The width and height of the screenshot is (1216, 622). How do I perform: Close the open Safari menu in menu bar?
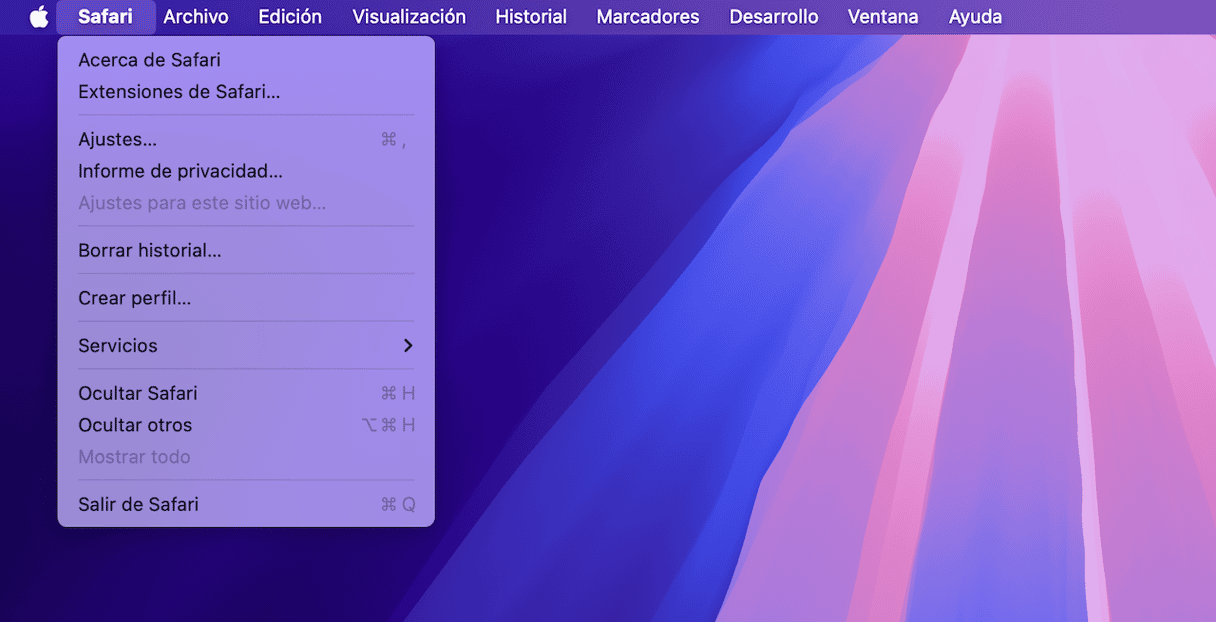point(105,17)
